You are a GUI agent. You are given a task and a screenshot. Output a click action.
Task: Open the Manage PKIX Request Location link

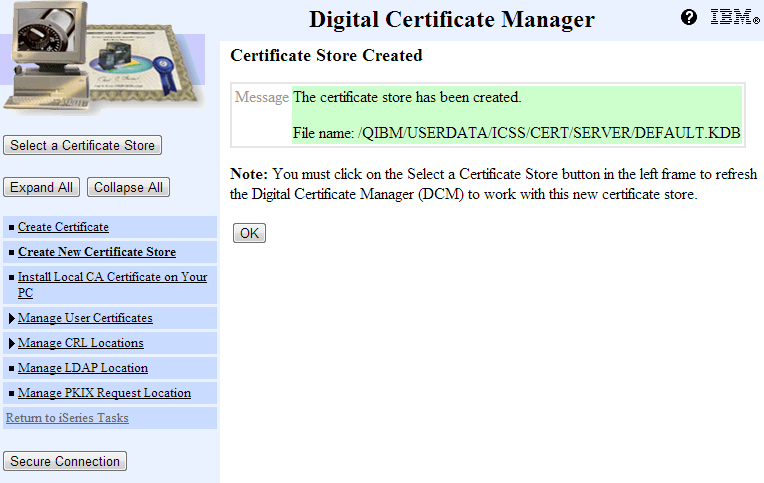(104, 393)
